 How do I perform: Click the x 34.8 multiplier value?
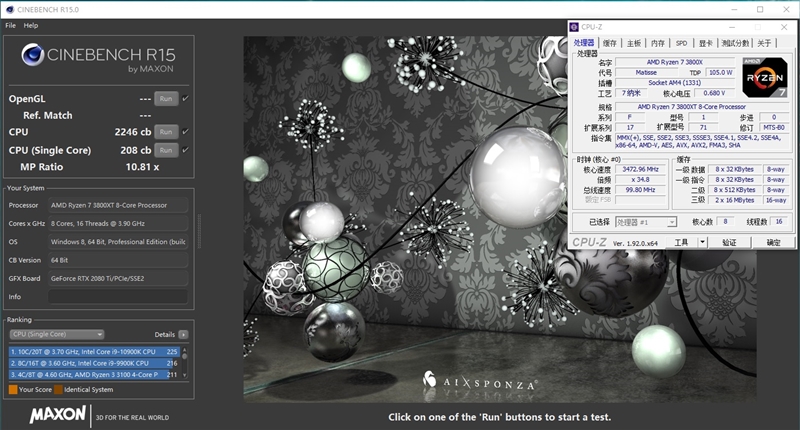tap(640, 180)
